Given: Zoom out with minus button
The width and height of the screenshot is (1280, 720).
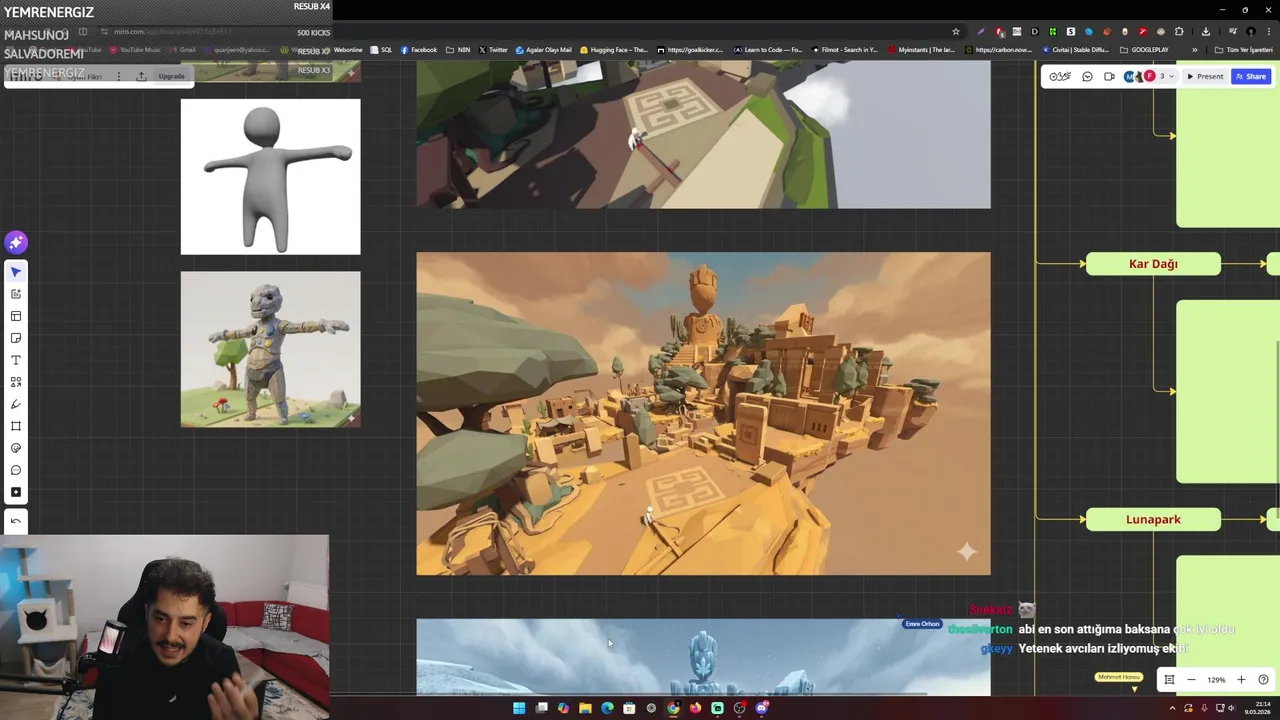Looking at the screenshot, I should (x=1191, y=680).
